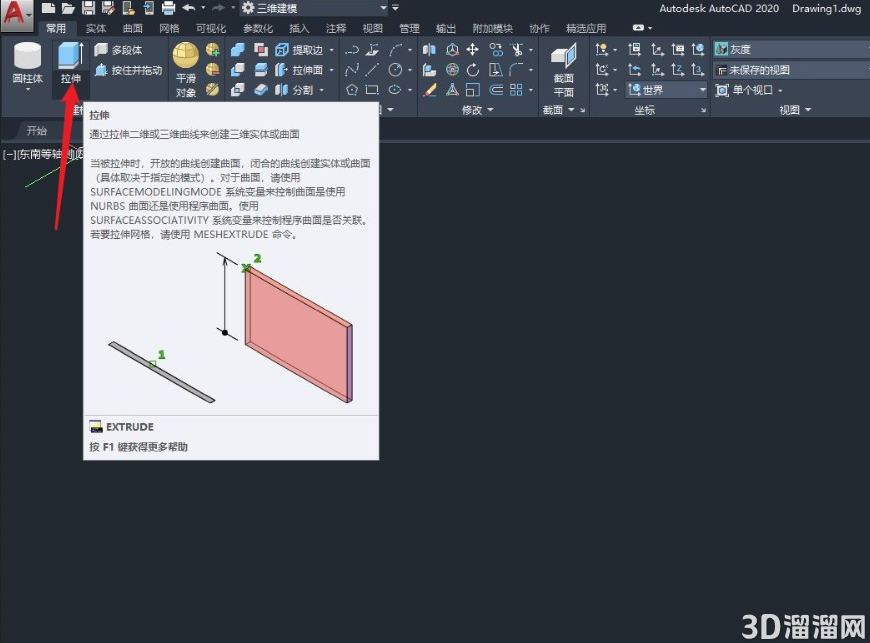Click the Smooth Object (平滑对象) sphere icon
870x643 pixels.
pos(185,55)
